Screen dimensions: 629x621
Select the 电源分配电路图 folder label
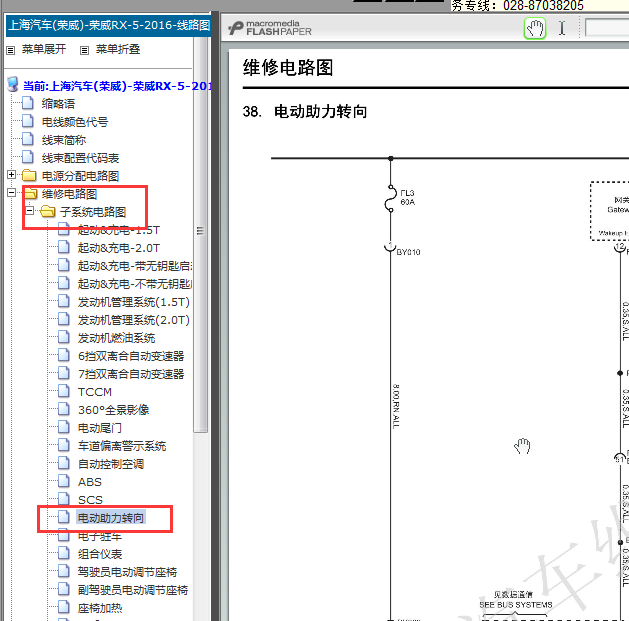[x=80, y=176]
